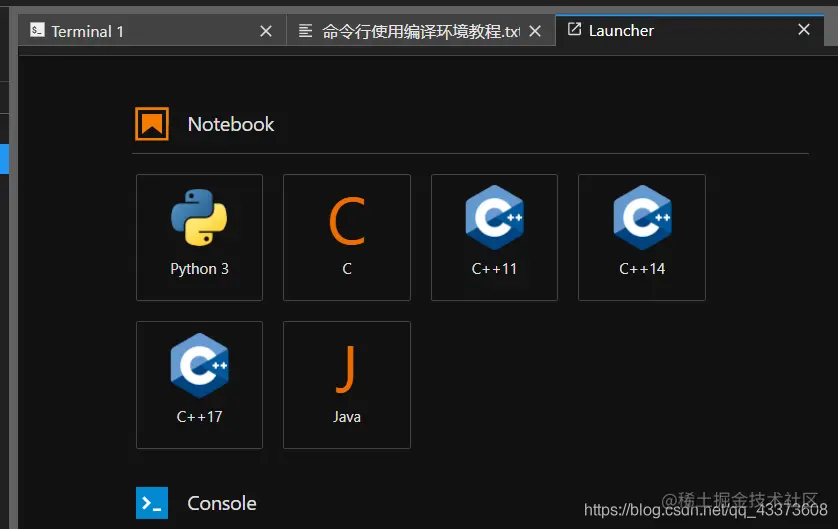Switch to the Terminal 1 tab
The image size is (838, 529).
point(152,31)
